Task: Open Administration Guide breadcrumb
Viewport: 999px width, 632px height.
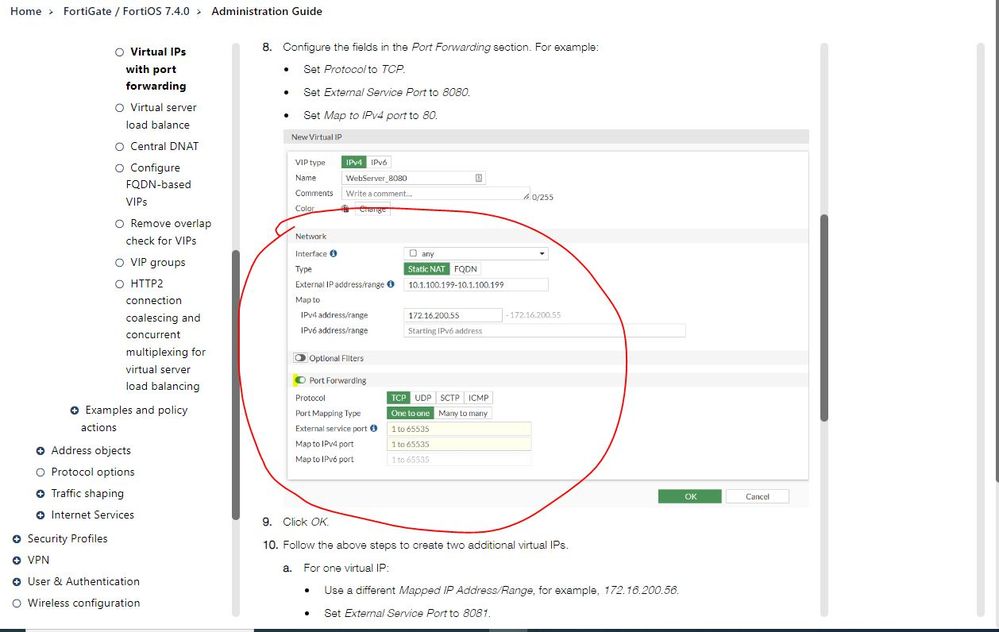Action: tap(267, 11)
